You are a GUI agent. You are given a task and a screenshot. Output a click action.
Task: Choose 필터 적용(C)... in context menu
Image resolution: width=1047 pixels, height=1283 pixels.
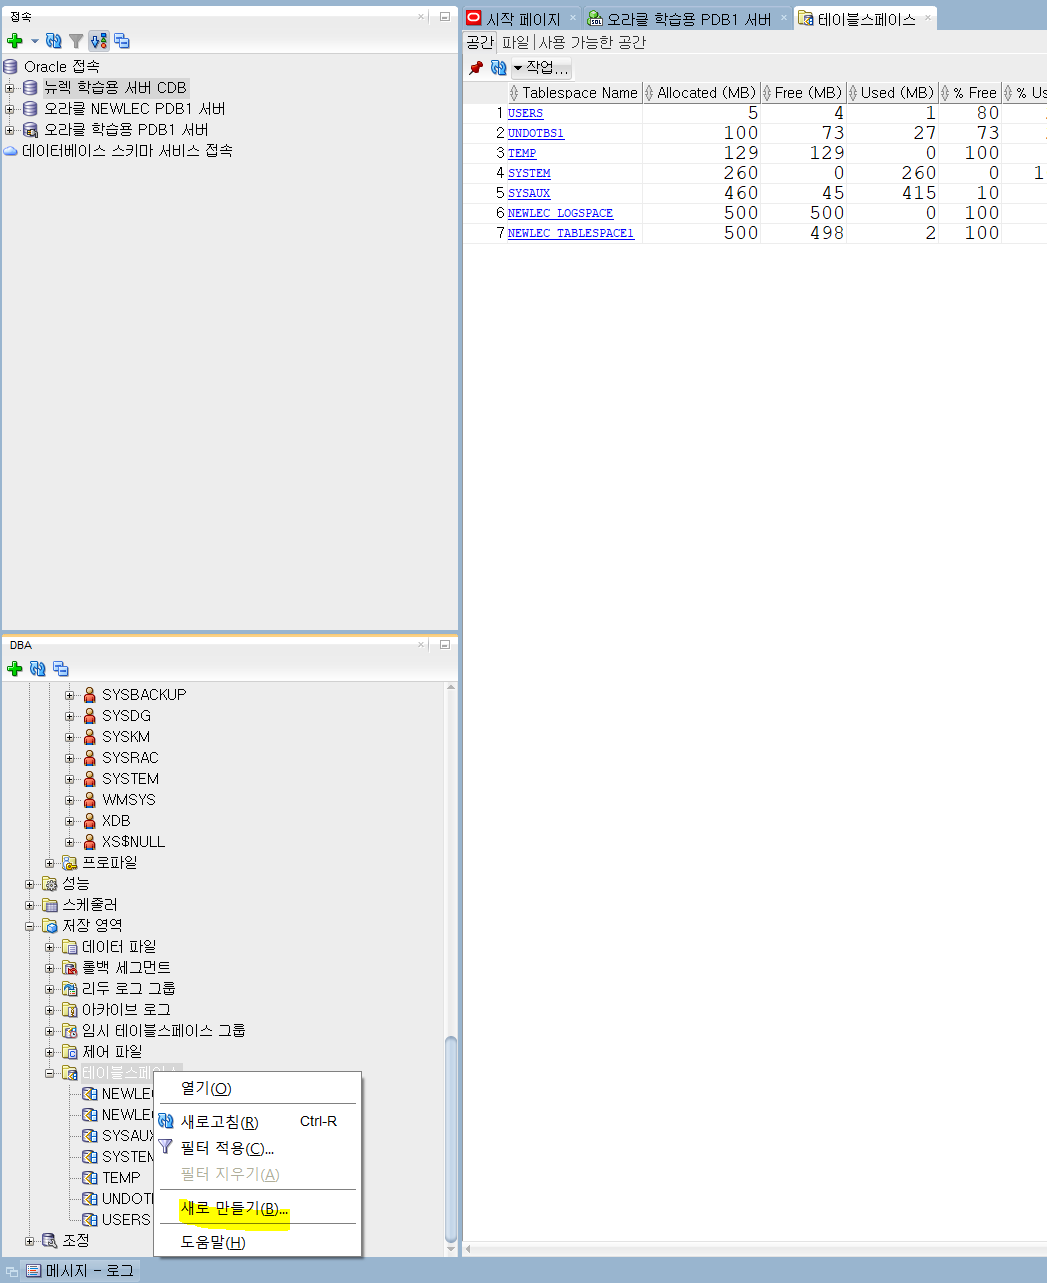pos(257,1148)
